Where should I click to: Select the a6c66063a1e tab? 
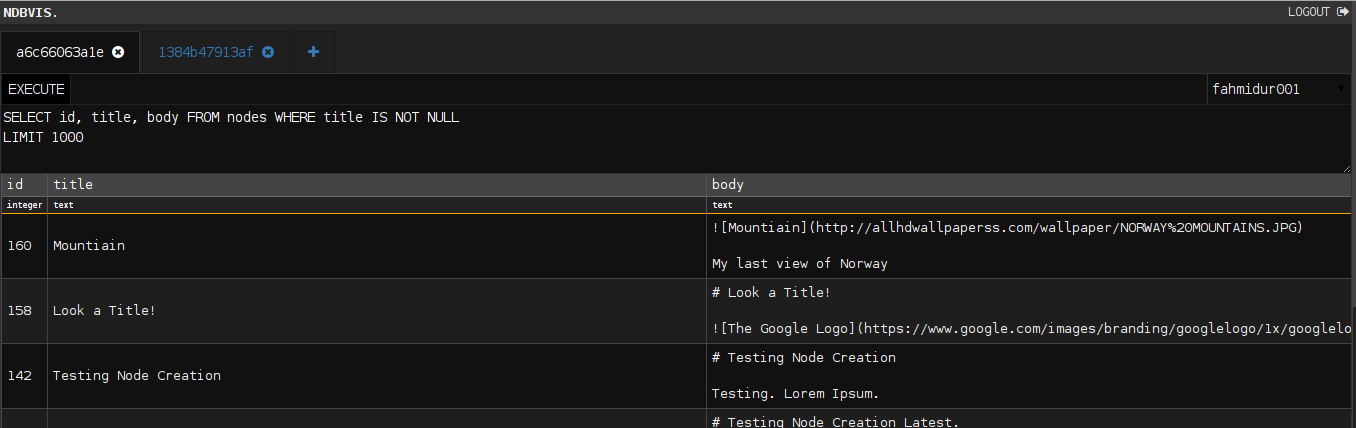pyautogui.click(x=60, y=52)
